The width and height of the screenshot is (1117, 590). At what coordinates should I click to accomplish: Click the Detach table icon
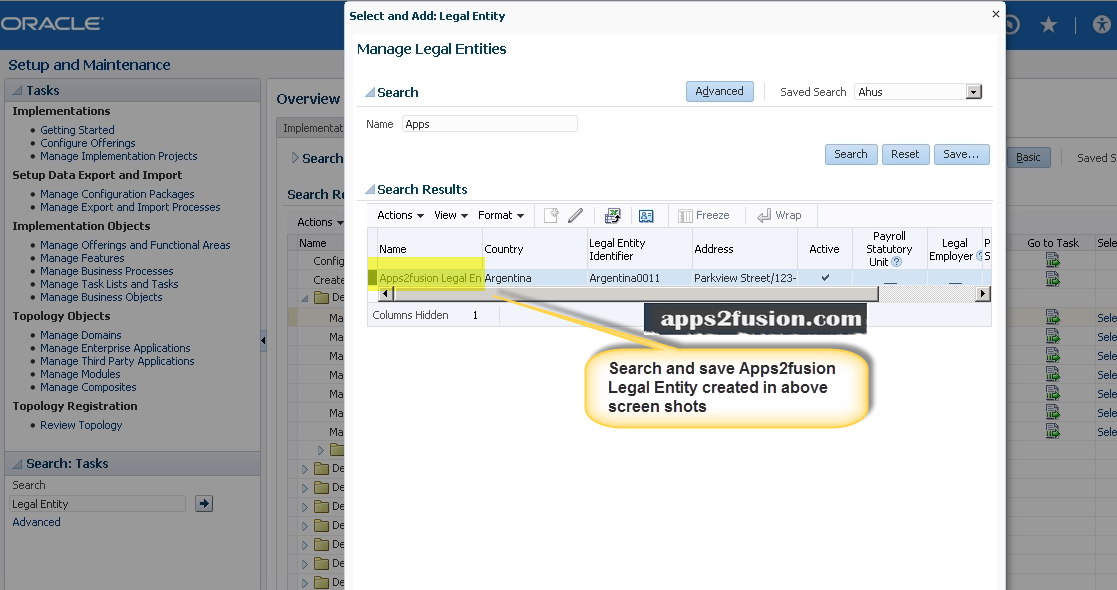point(646,215)
